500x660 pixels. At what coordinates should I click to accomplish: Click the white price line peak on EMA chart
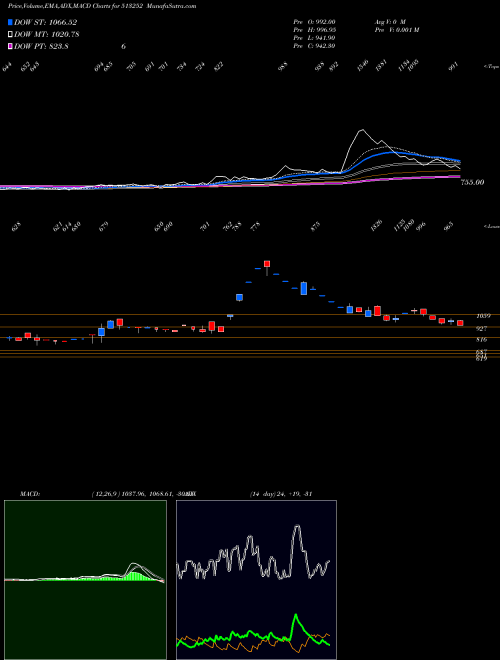(x=362, y=130)
